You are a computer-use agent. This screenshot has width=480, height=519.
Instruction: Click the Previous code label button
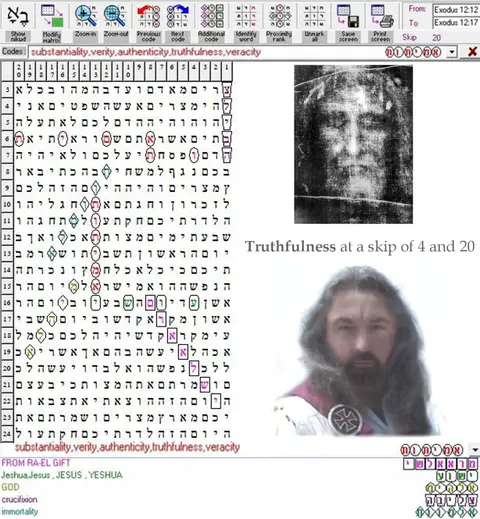coord(148,37)
